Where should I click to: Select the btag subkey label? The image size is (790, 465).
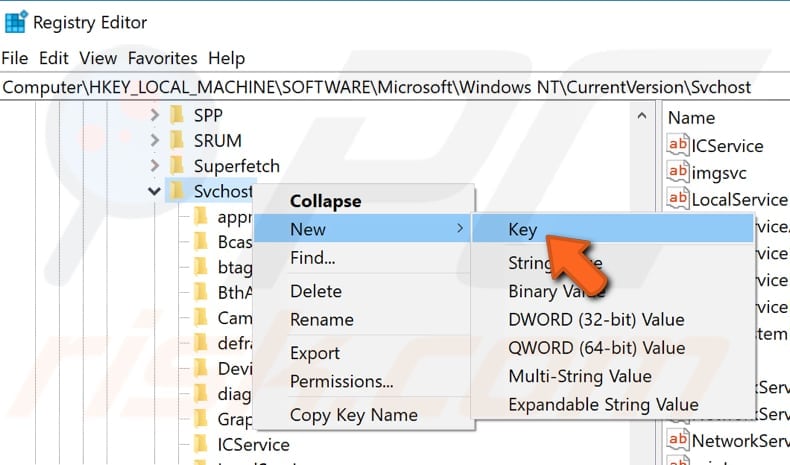pos(235,268)
